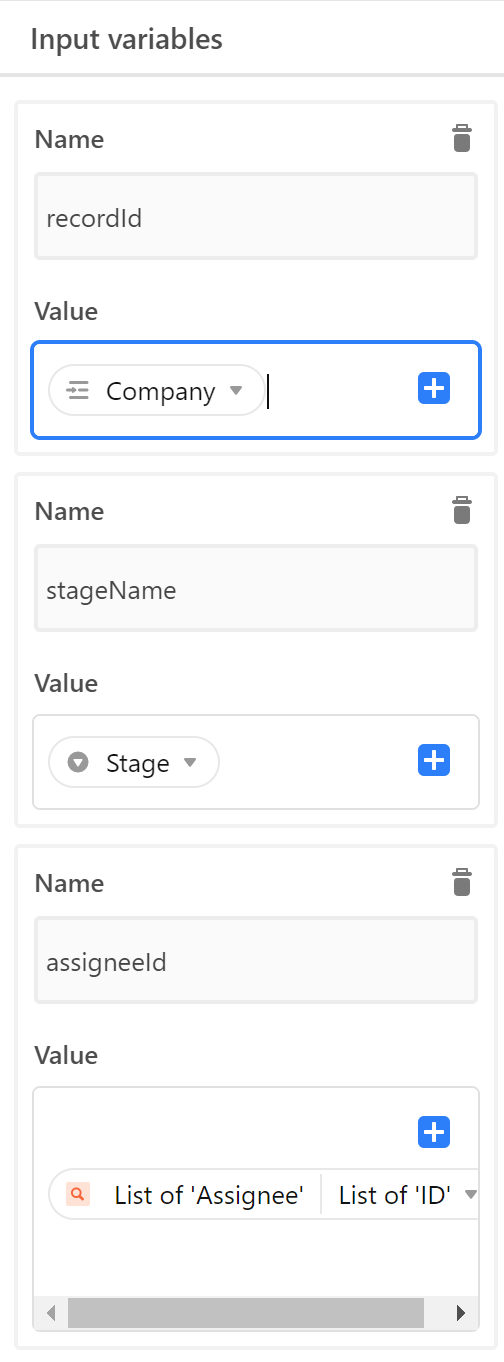Viewport: 504px width, 1362px height.
Task: Delete the stageName input variable
Action: pos(461,511)
